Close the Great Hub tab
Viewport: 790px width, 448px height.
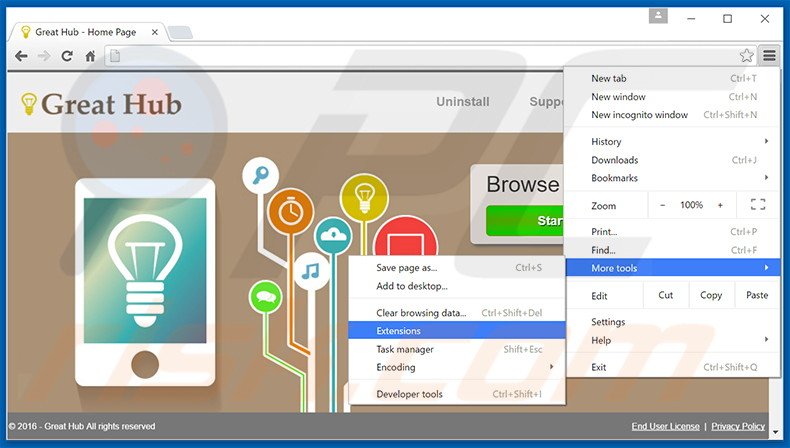click(155, 32)
